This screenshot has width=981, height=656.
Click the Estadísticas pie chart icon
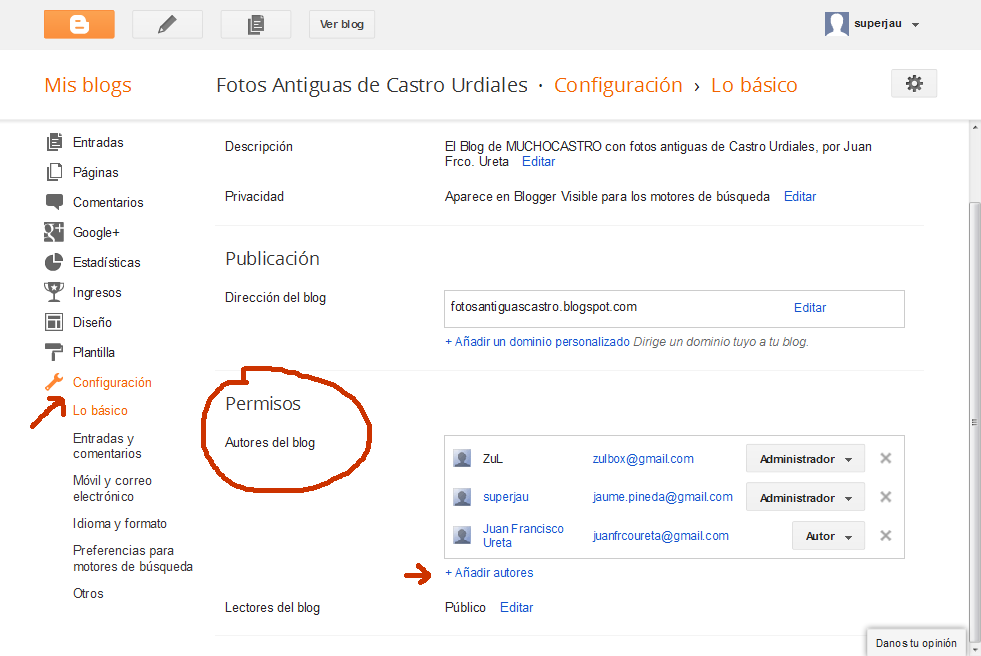54,262
